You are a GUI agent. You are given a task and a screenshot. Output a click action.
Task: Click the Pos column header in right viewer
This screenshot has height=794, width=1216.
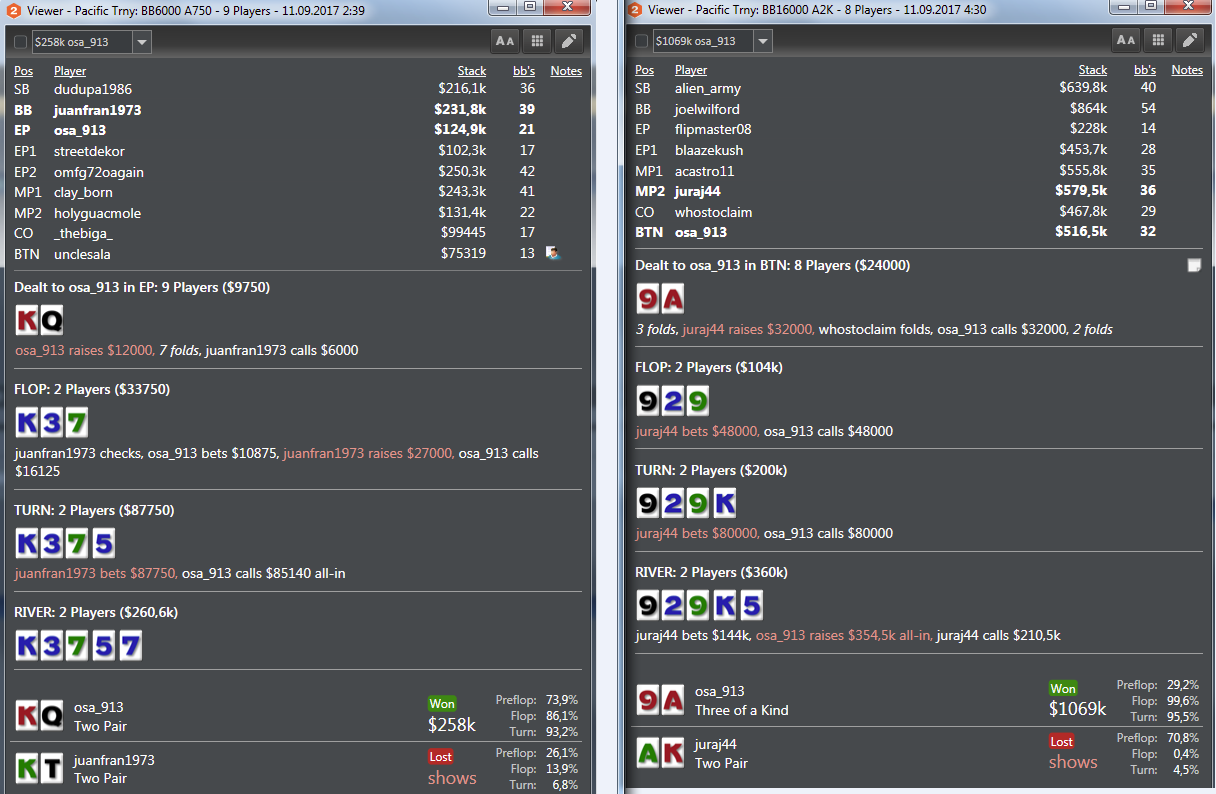[645, 70]
